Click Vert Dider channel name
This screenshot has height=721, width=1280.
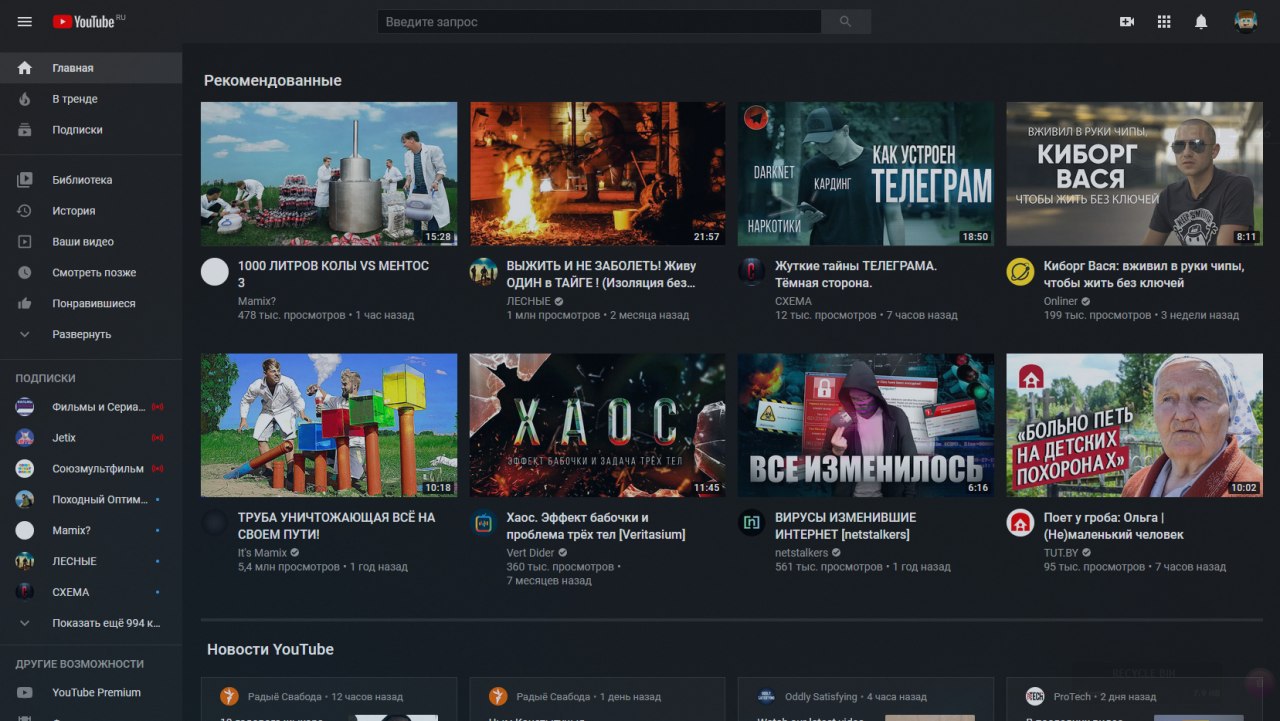pyautogui.click(x=531, y=553)
